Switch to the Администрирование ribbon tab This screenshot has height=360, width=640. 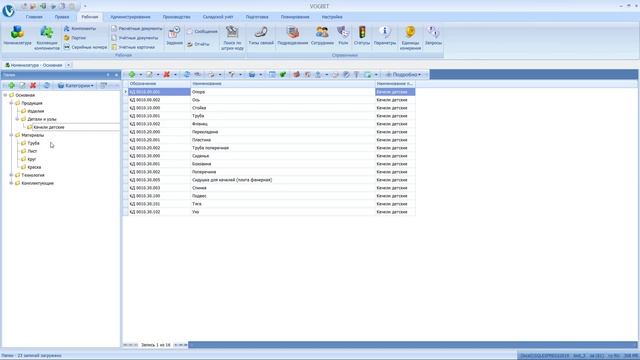[130, 17]
